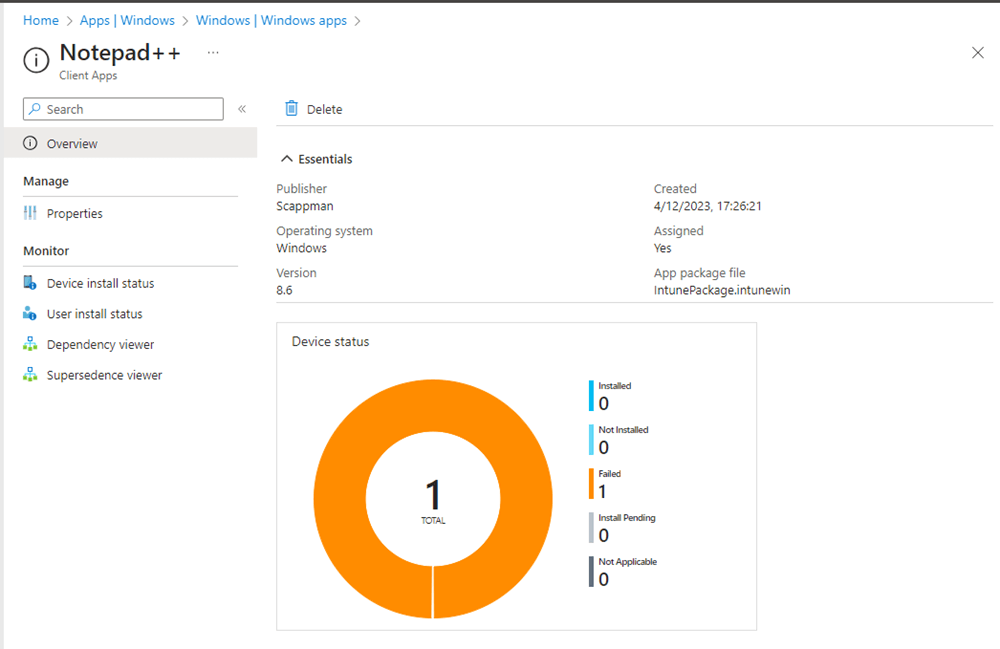Click the User install status icon

point(30,313)
